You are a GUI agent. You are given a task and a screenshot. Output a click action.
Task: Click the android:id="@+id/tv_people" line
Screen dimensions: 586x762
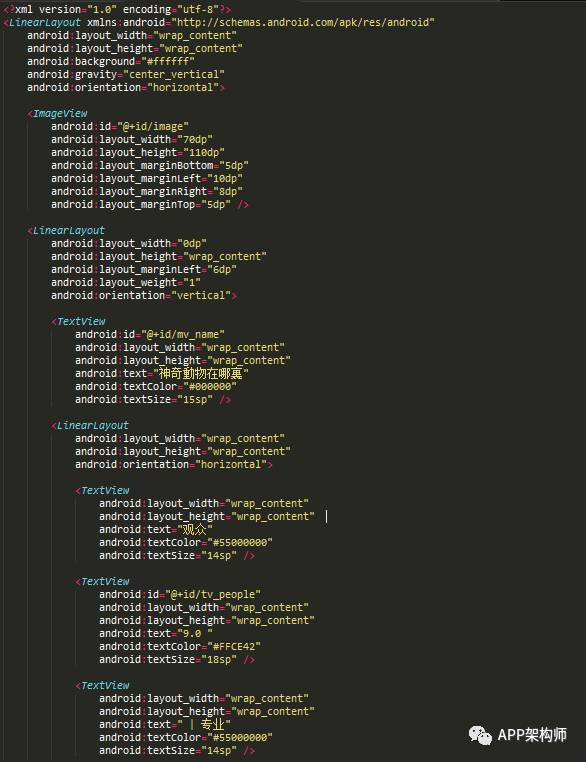pyautogui.click(x=180, y=594)
